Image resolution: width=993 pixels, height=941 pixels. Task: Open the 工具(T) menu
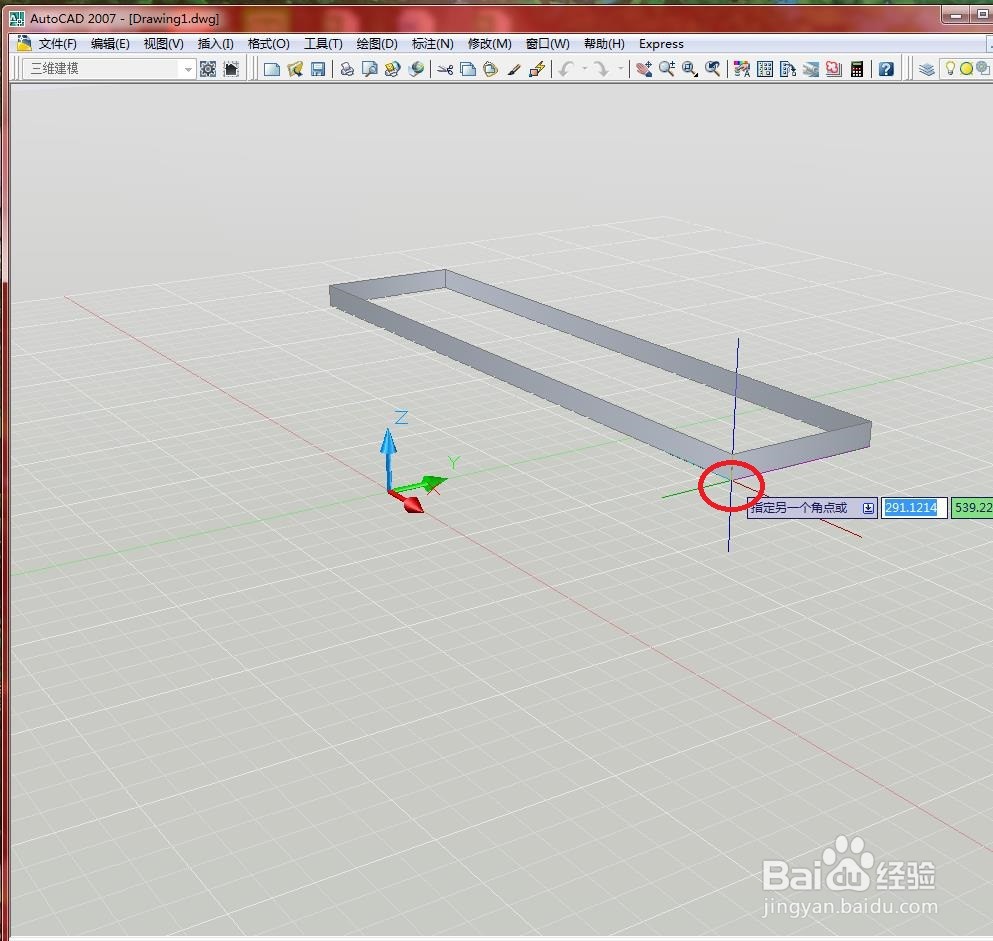(323, 44)
